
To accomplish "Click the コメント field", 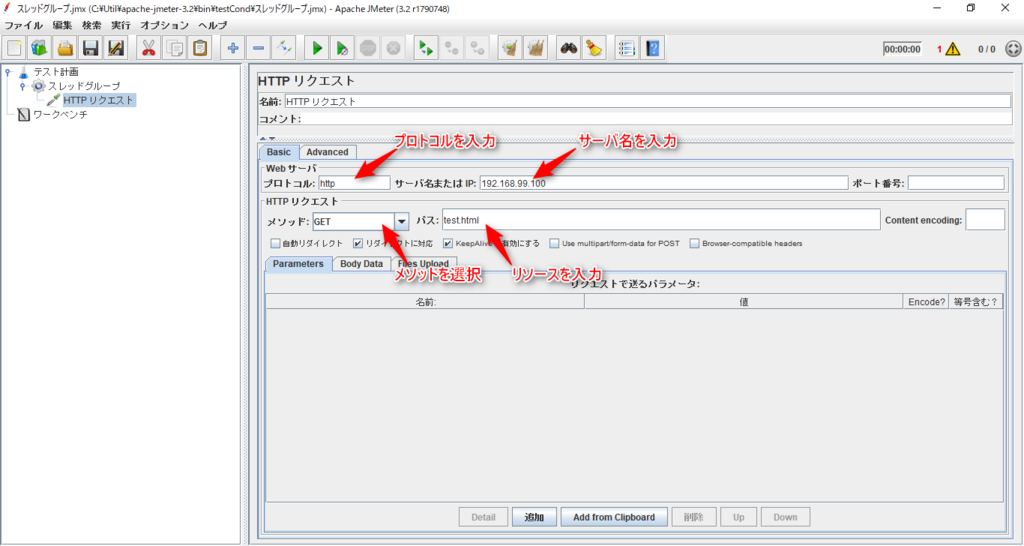I will click(x=656, y=119).
